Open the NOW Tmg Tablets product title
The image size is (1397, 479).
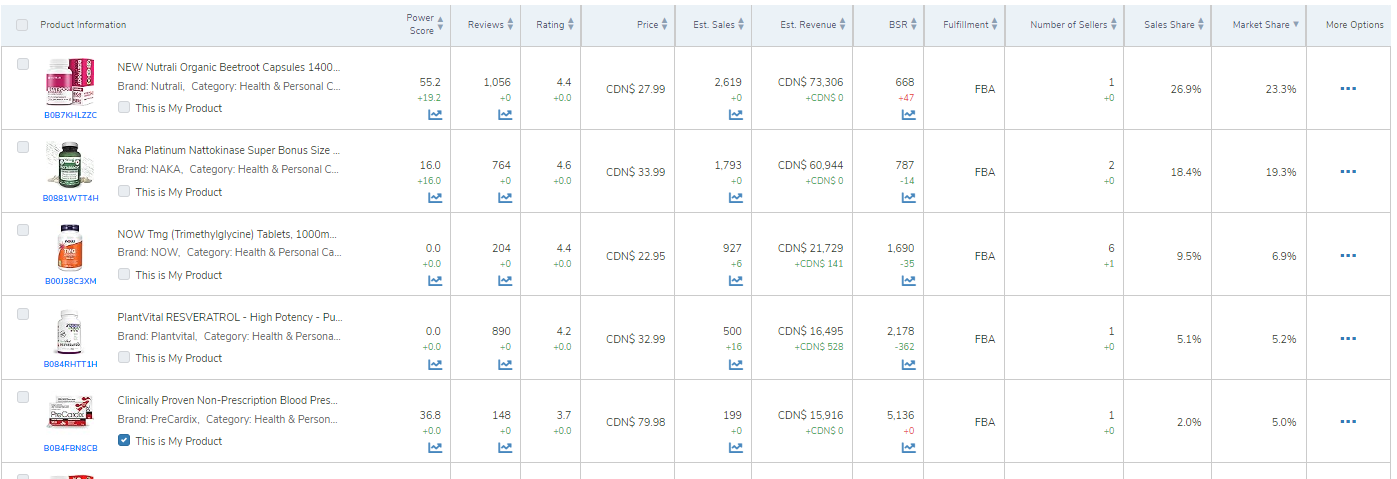coord(228,234)
